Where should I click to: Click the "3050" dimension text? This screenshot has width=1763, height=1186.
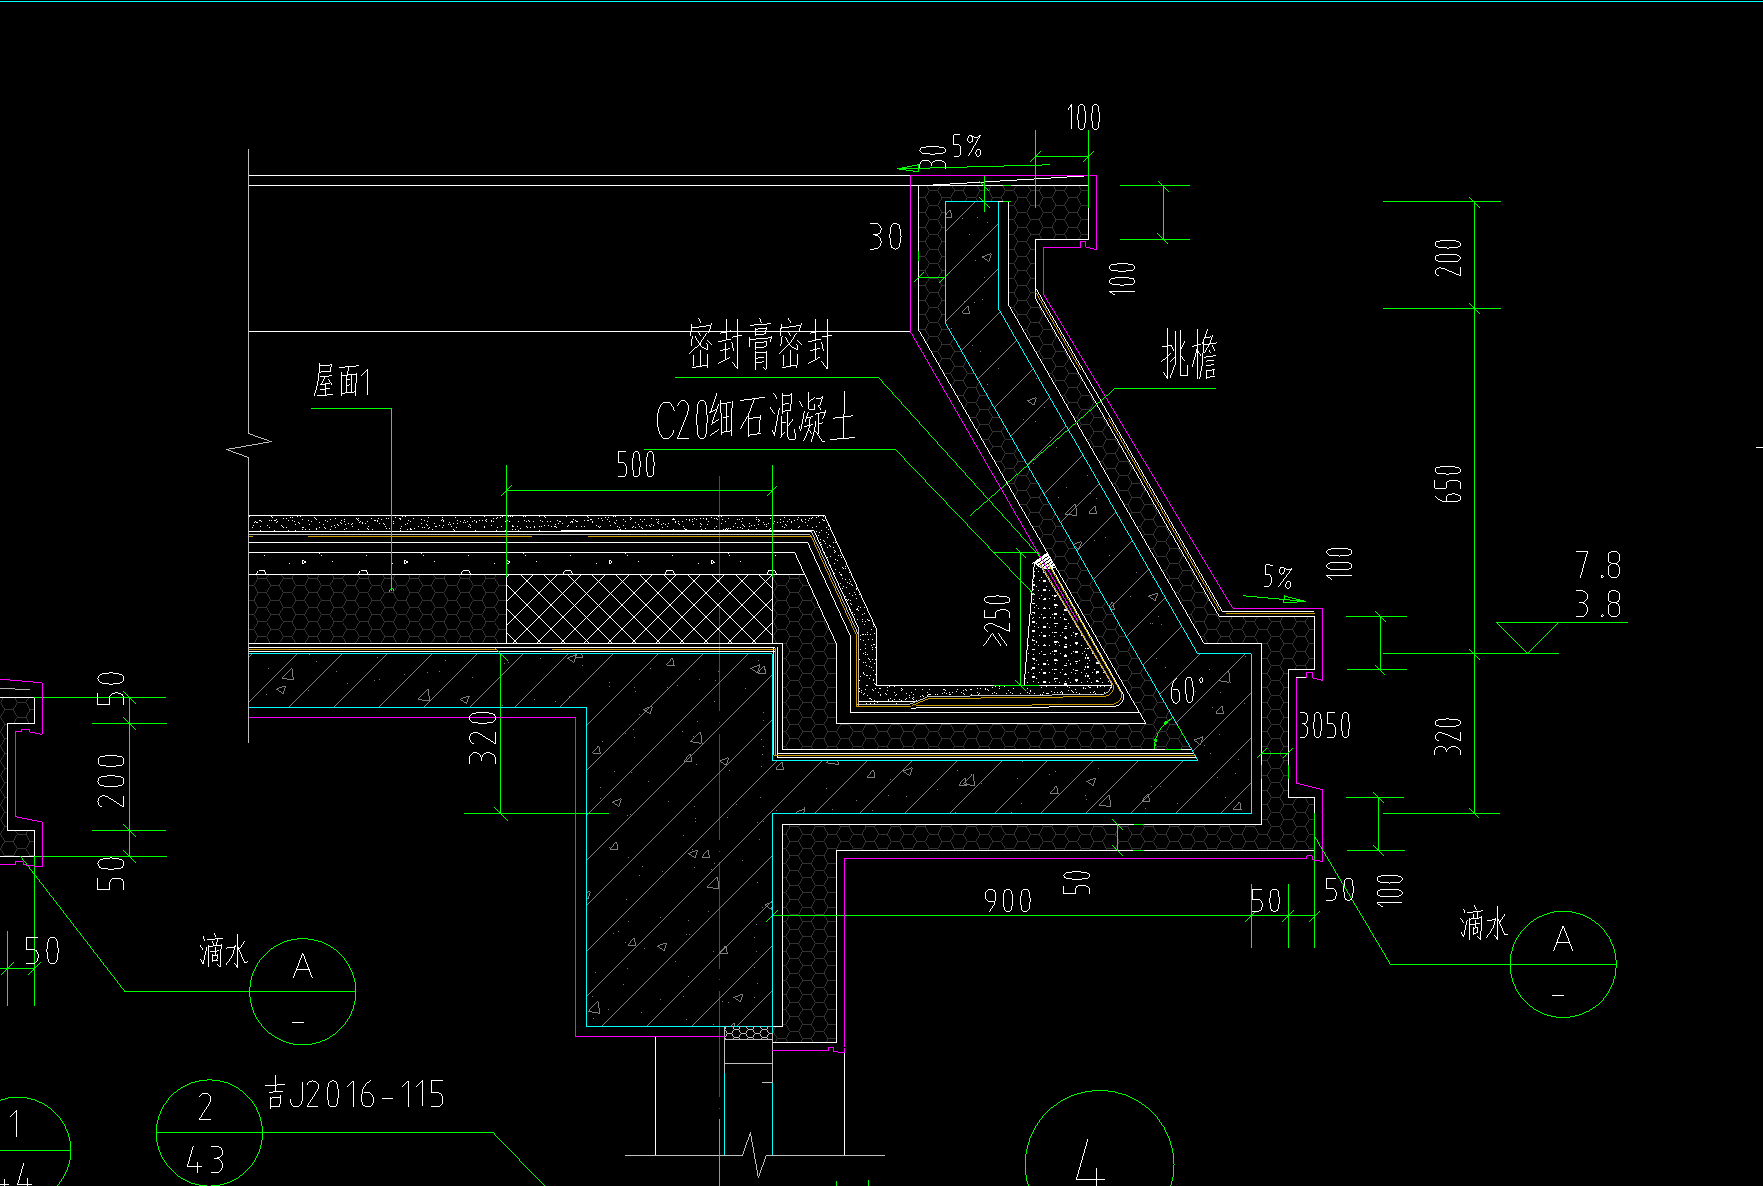1325,726
